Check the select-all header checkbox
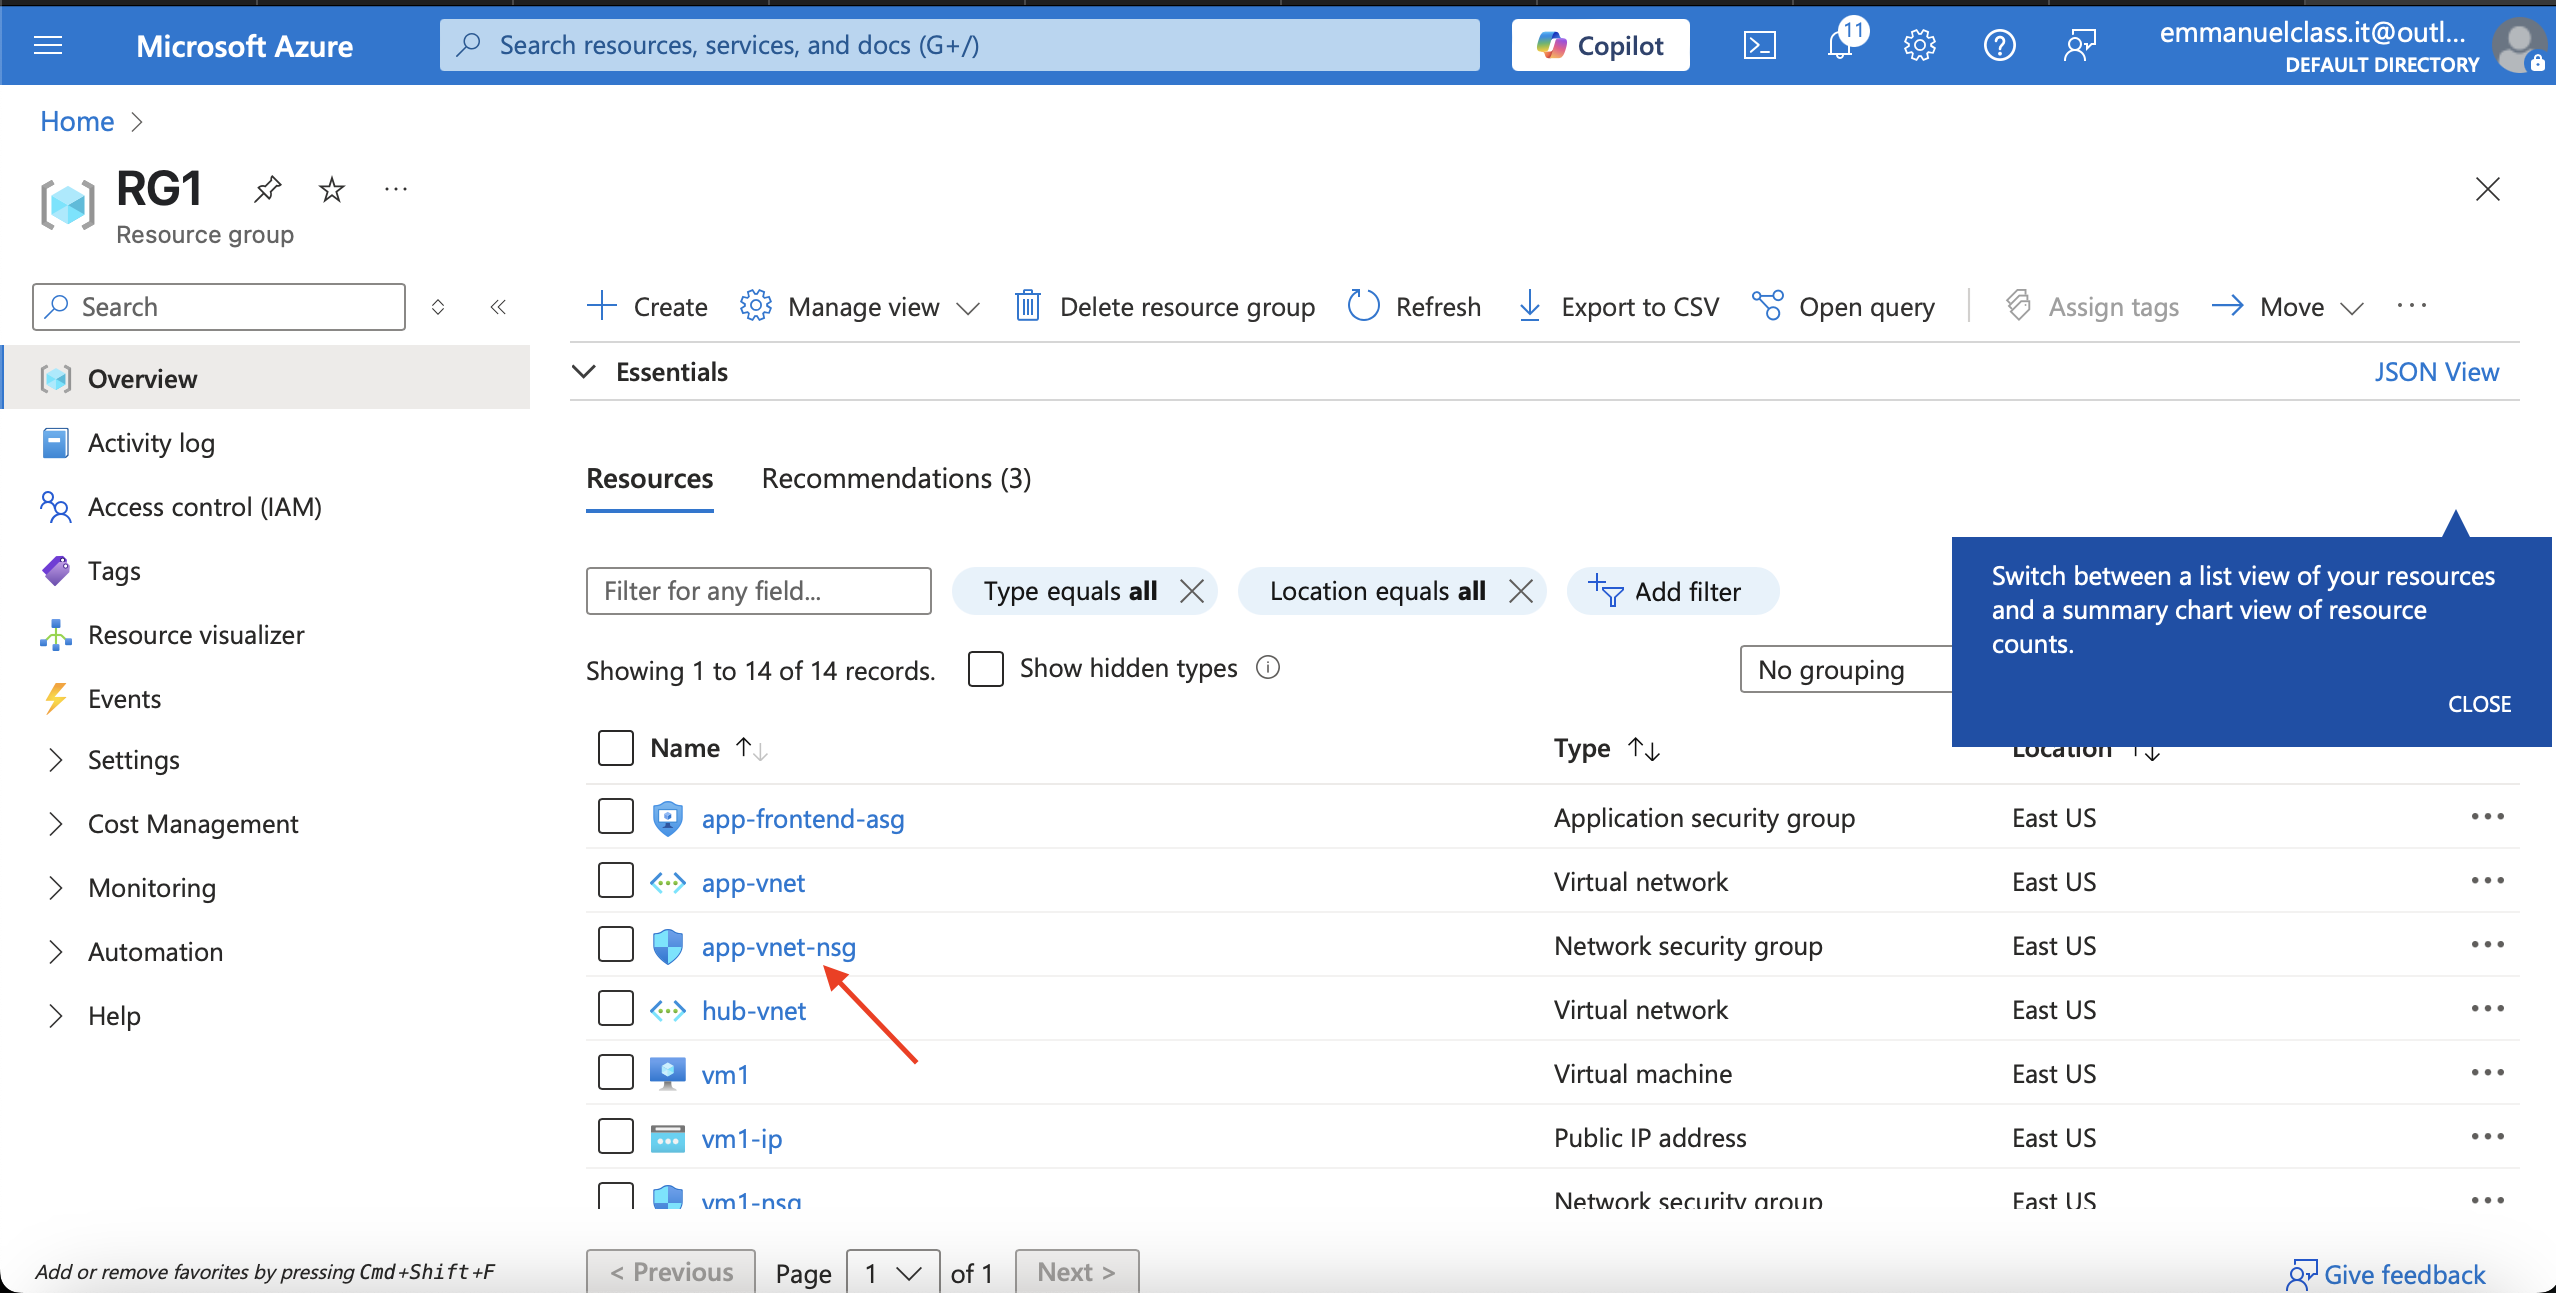This screenshot has height=1293, width=2556. pos(616,748)
